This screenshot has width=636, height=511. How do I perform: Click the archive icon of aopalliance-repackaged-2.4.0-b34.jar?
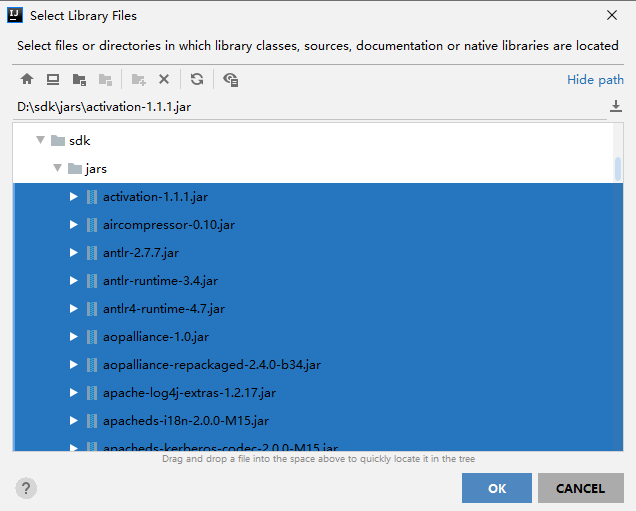coord(92,365)
